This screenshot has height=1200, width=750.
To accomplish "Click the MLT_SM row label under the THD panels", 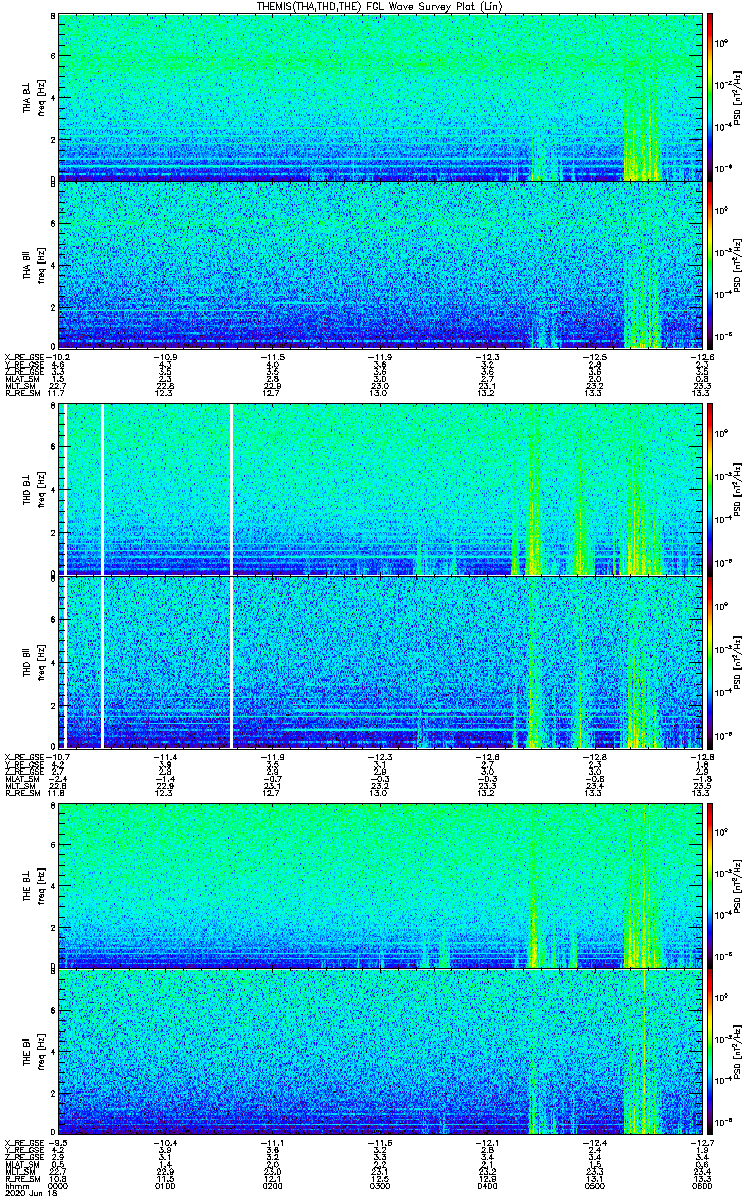I will (18, 786).
